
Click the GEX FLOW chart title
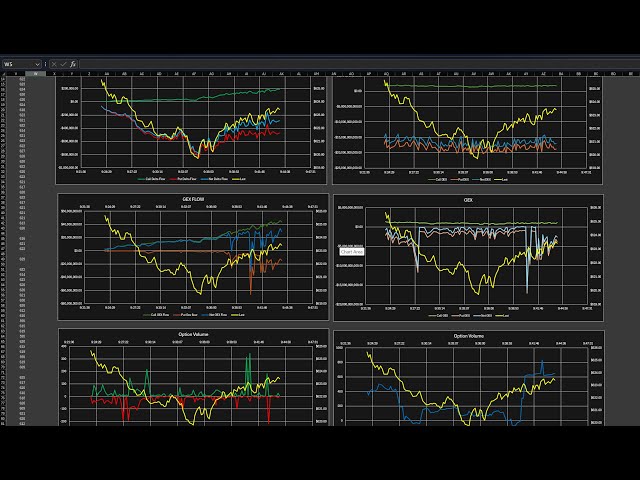point(193,199)
